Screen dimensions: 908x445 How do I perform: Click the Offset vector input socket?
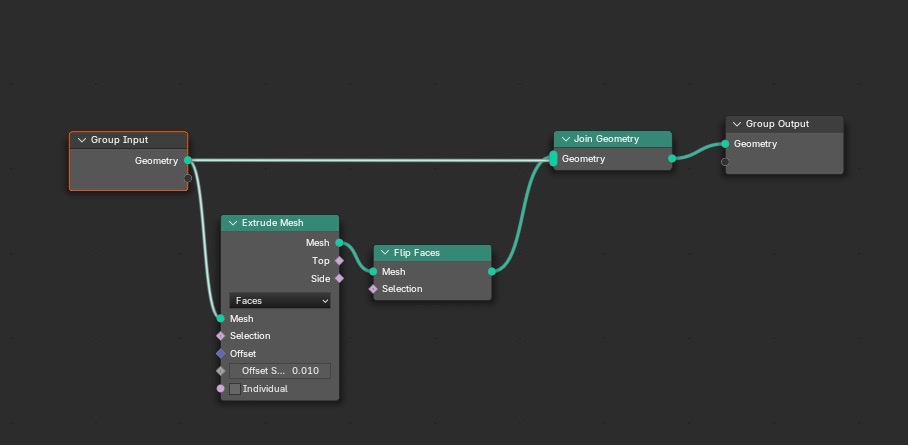[221, 353]
